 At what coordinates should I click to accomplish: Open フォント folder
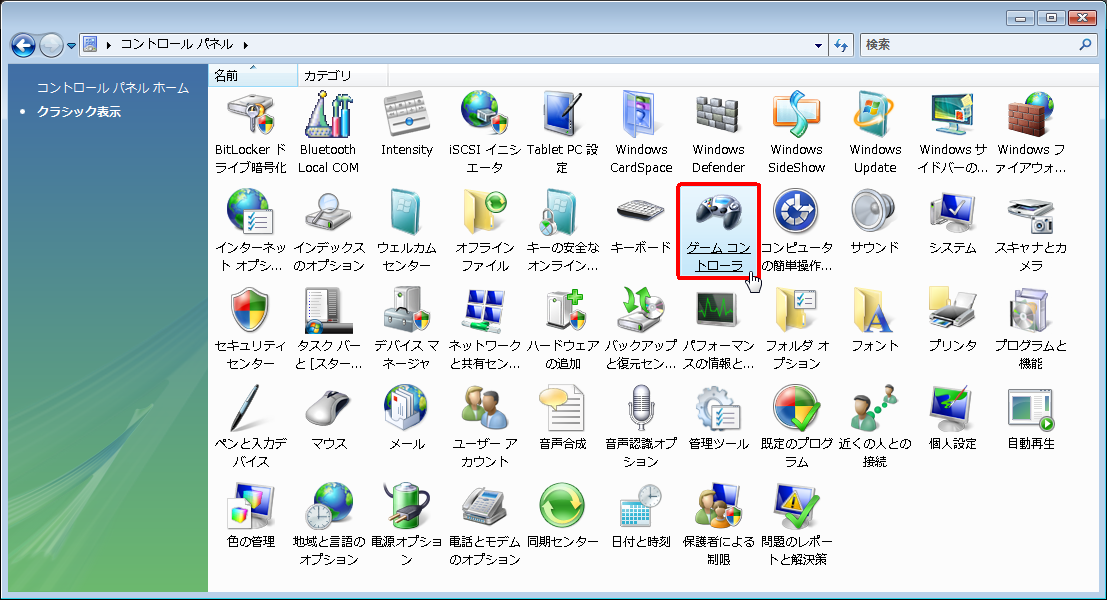pyautogui.click(x=875, y=320)
